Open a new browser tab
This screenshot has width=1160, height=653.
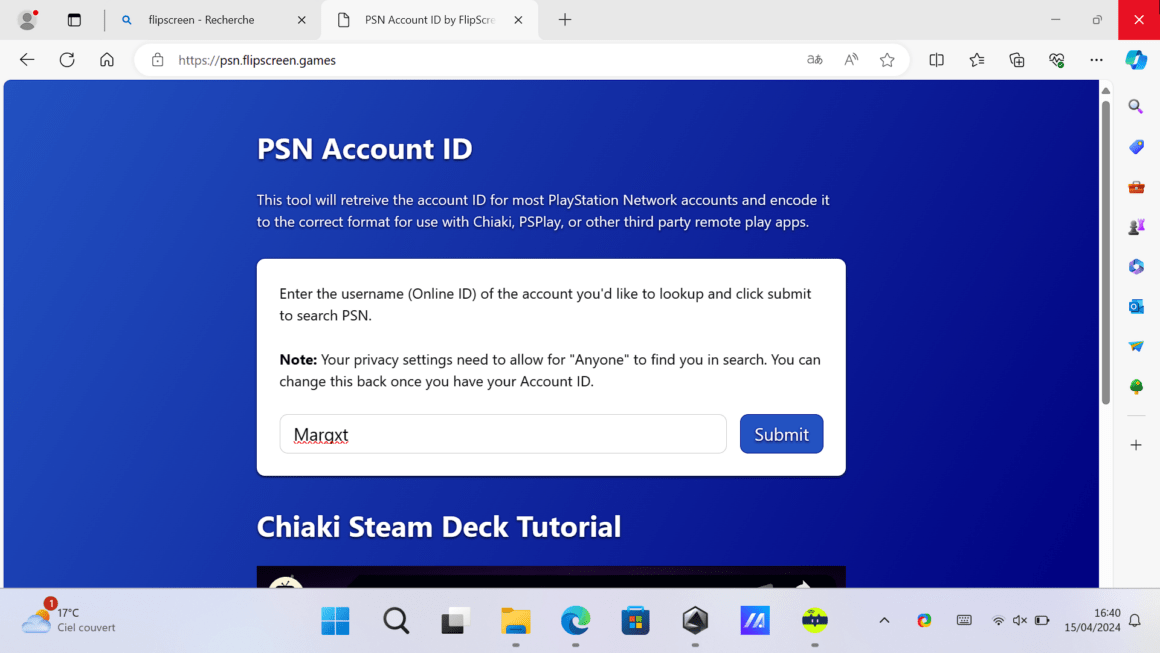[565, 20]
